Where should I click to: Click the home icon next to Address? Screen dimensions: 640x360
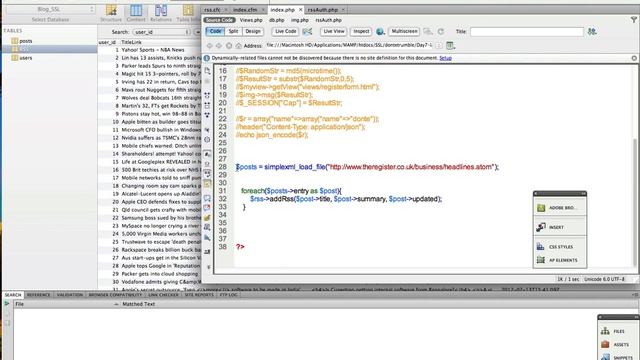pyautogui.click(x=238, y=46)
